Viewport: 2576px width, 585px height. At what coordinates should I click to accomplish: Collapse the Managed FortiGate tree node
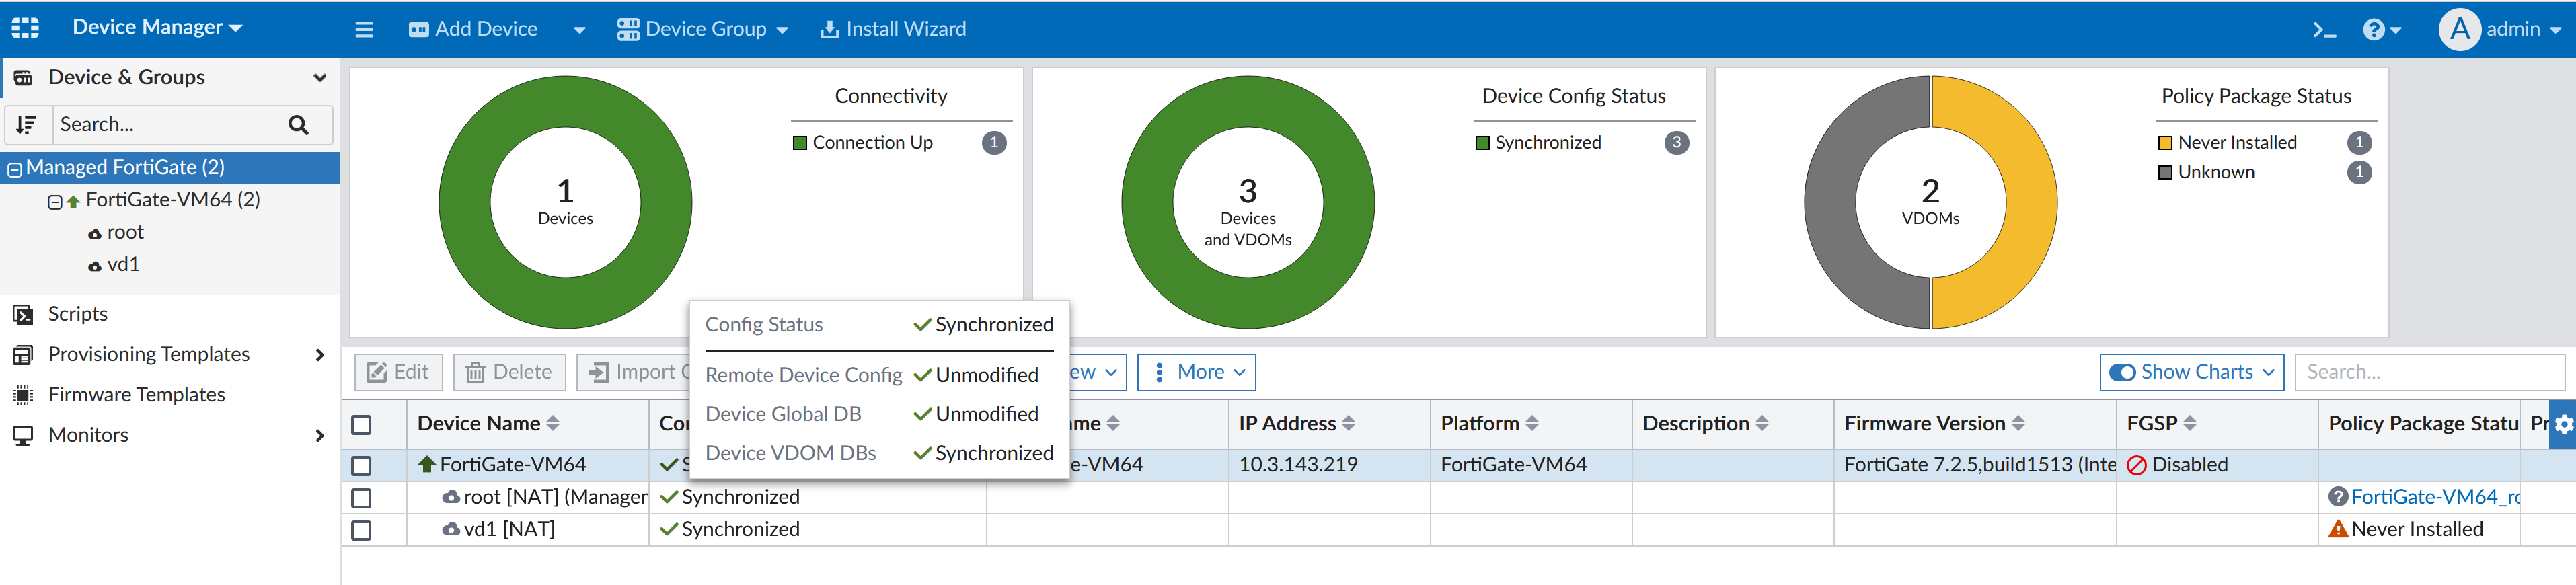(x=15, y=169)
